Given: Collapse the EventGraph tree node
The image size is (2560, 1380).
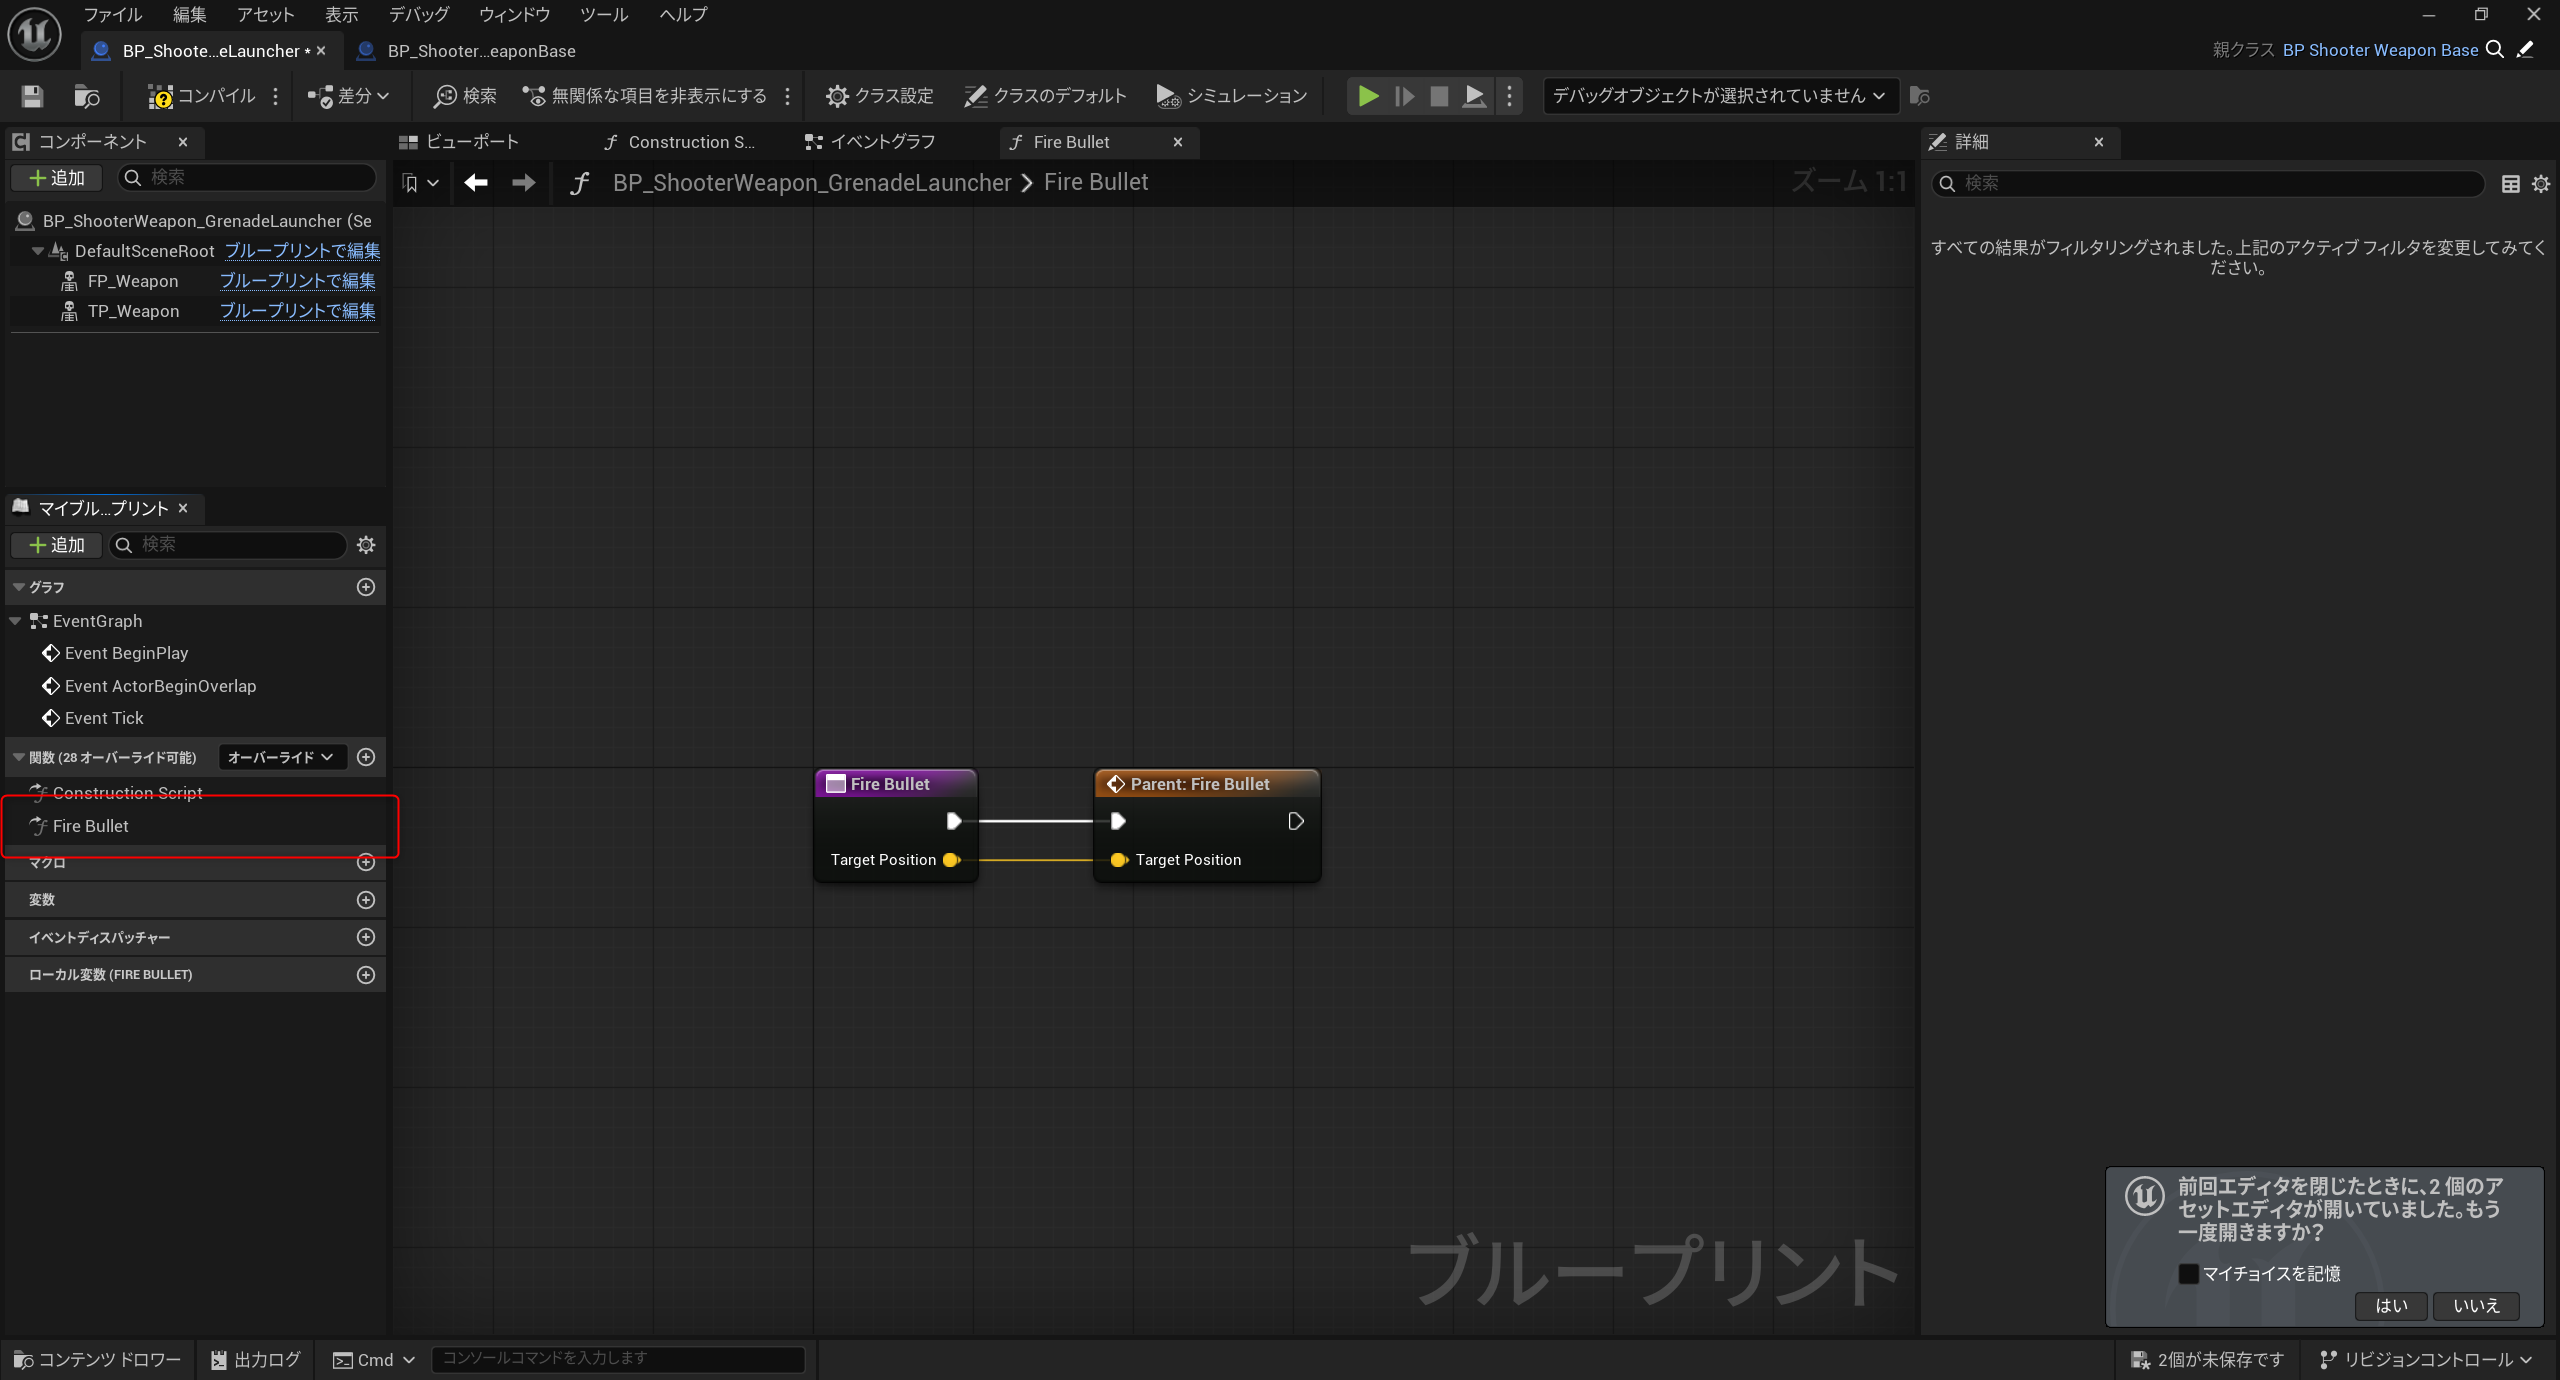Looking at the screenshot, I should coord(15,621).
